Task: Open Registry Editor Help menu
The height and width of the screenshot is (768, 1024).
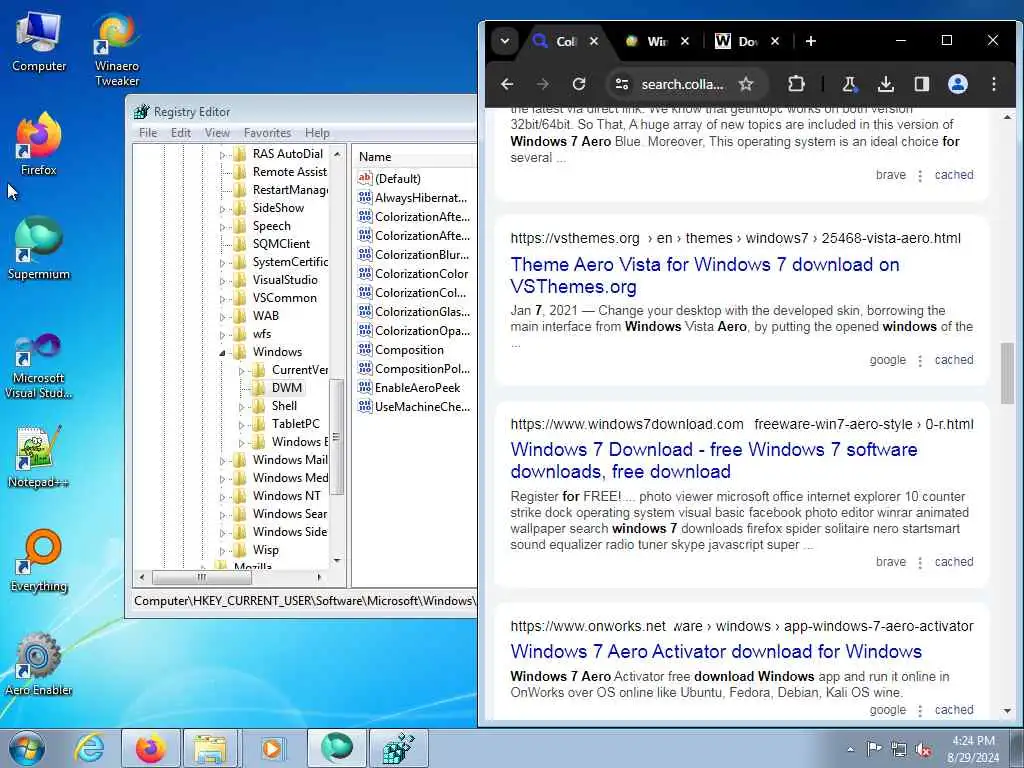Action: click(317, 133)
